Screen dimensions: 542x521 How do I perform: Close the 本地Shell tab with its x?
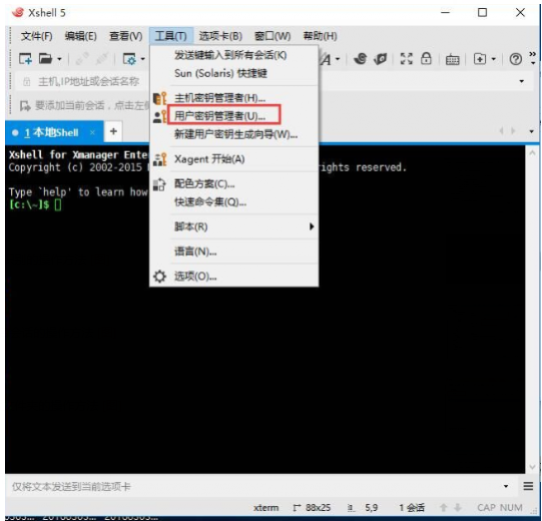[x=92, y=132]
